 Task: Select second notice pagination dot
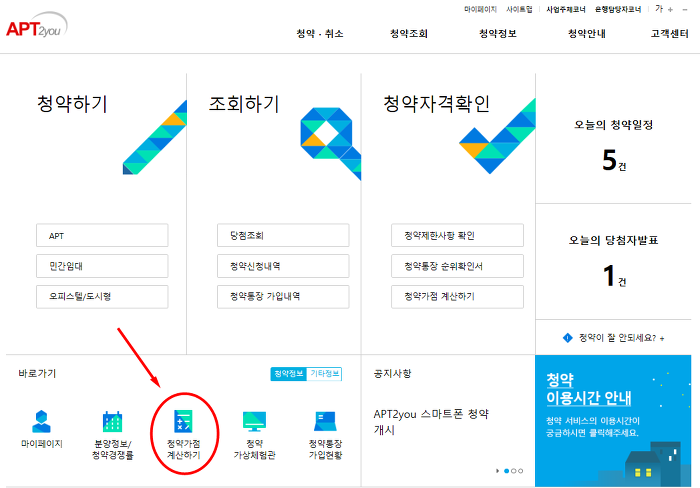coord(513,471)
